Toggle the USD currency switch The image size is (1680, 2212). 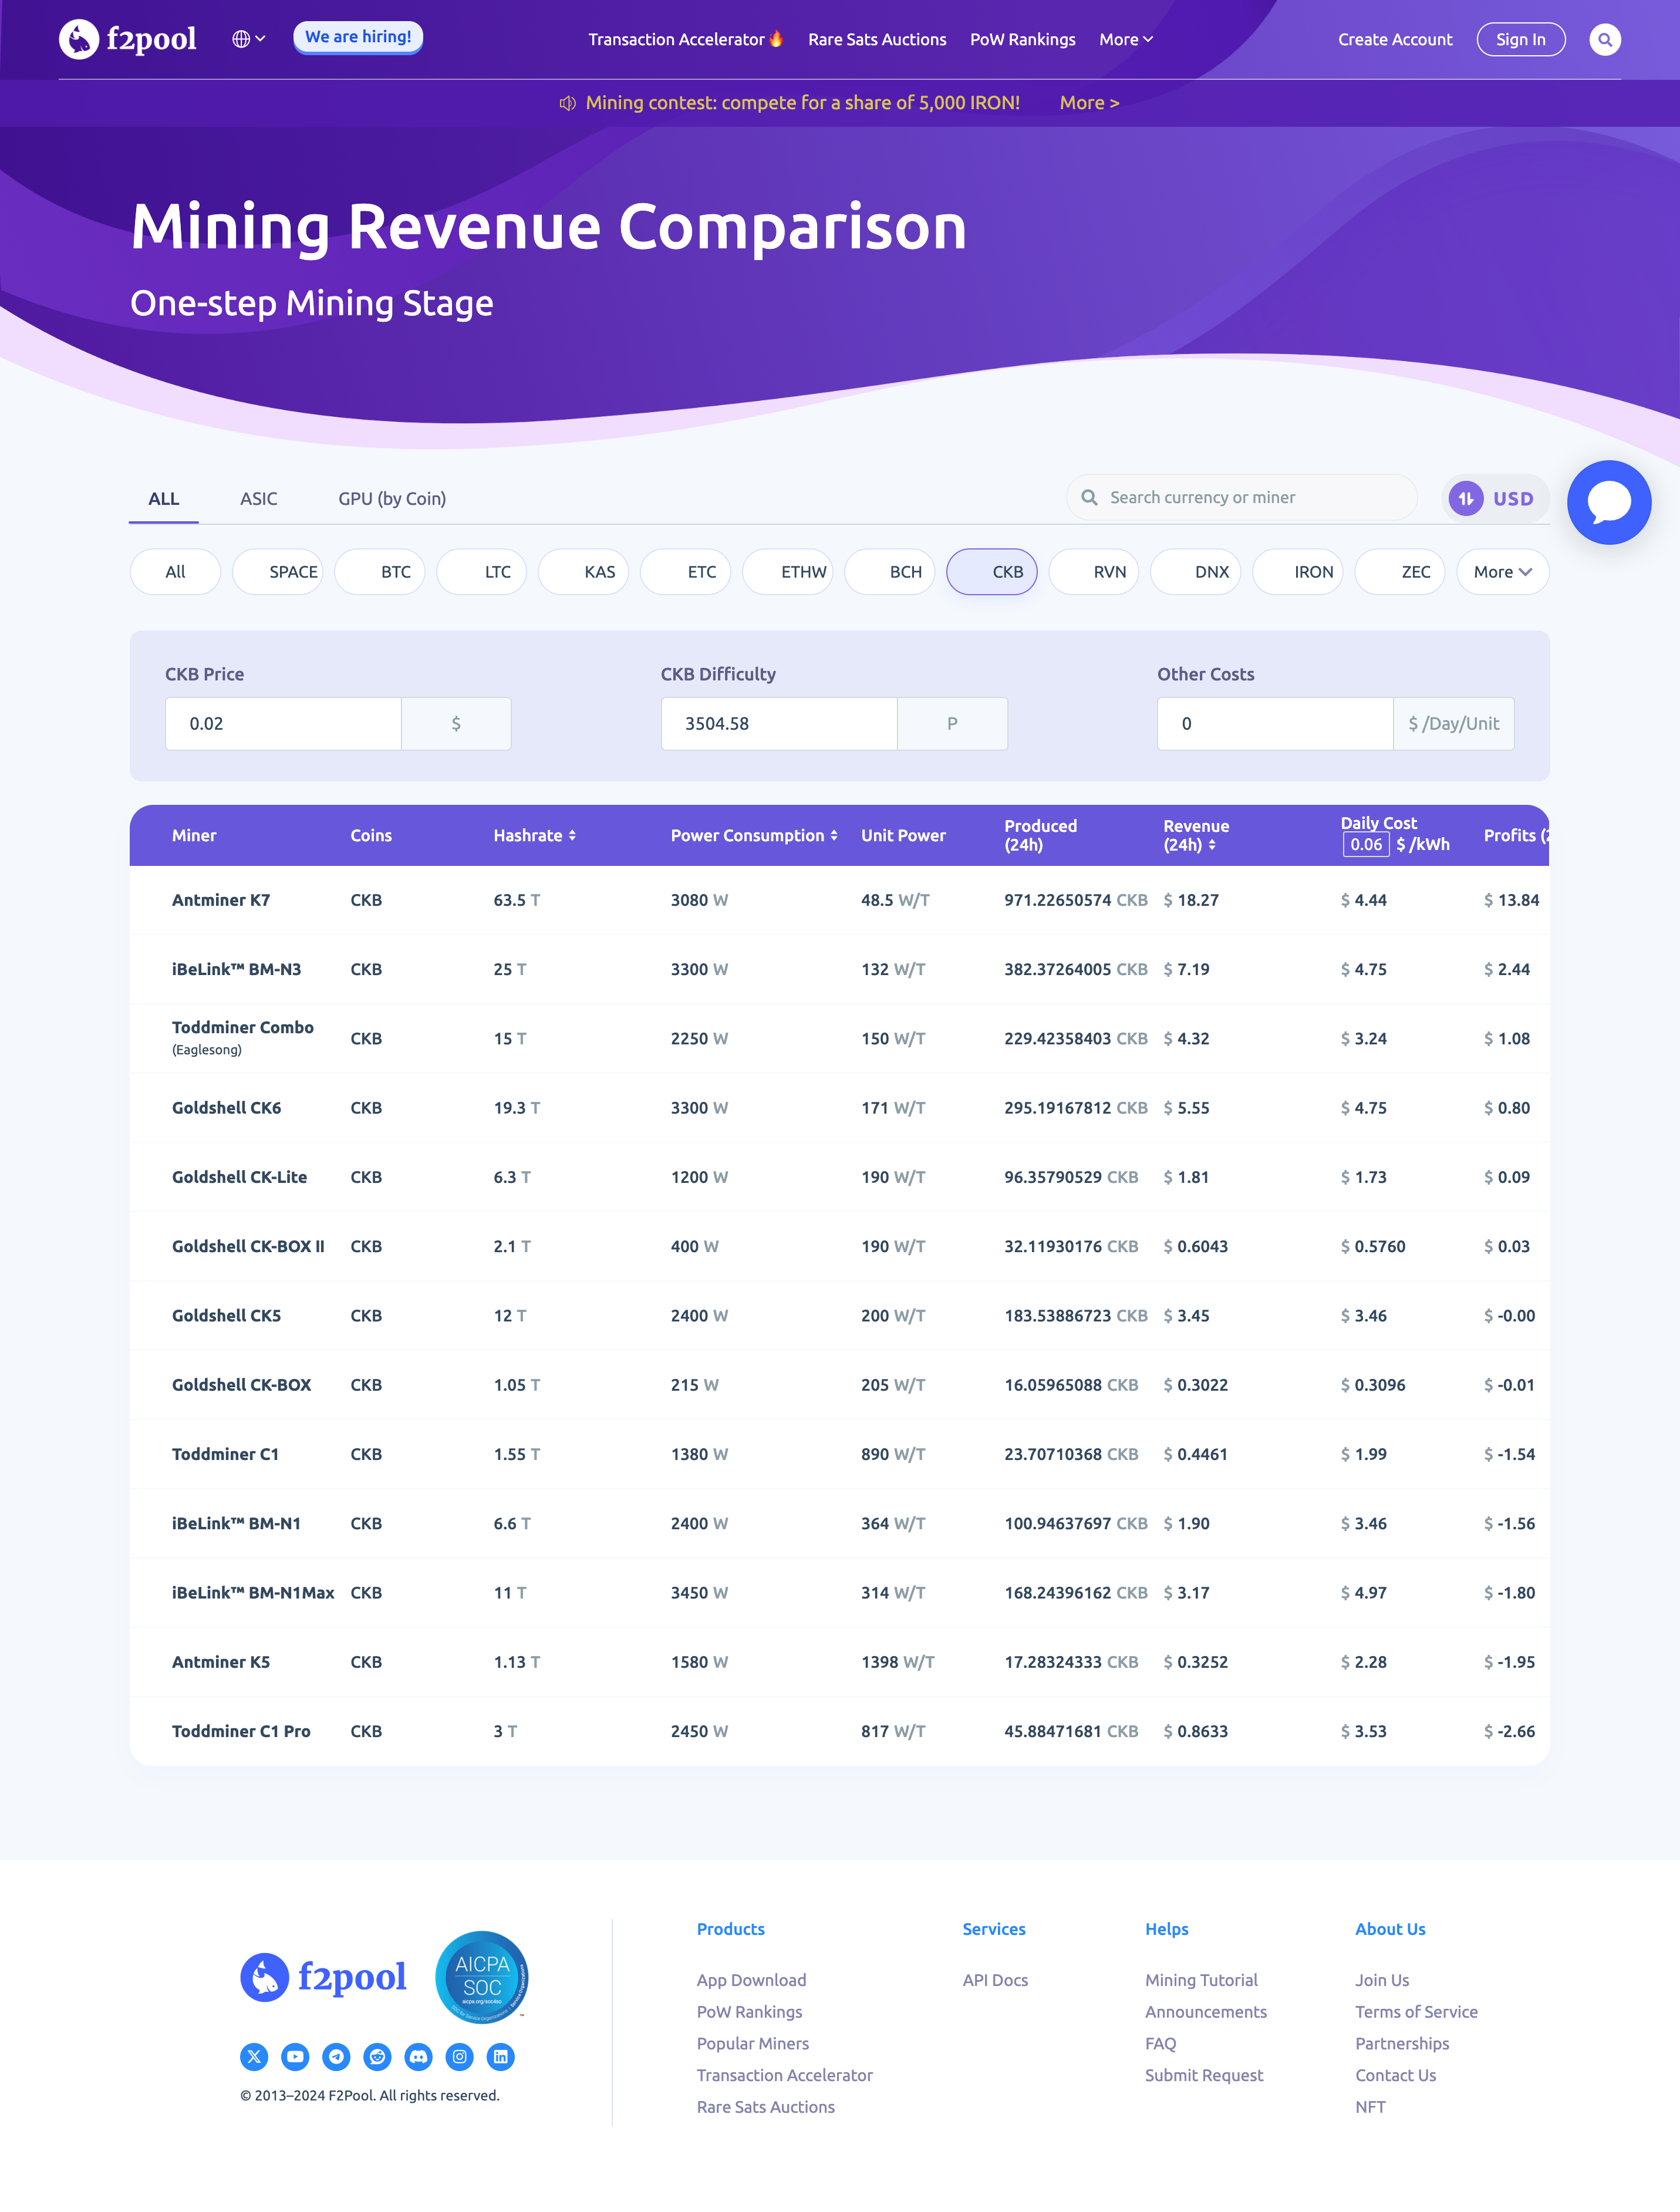pyautogui.click(x=1494, y=498)
